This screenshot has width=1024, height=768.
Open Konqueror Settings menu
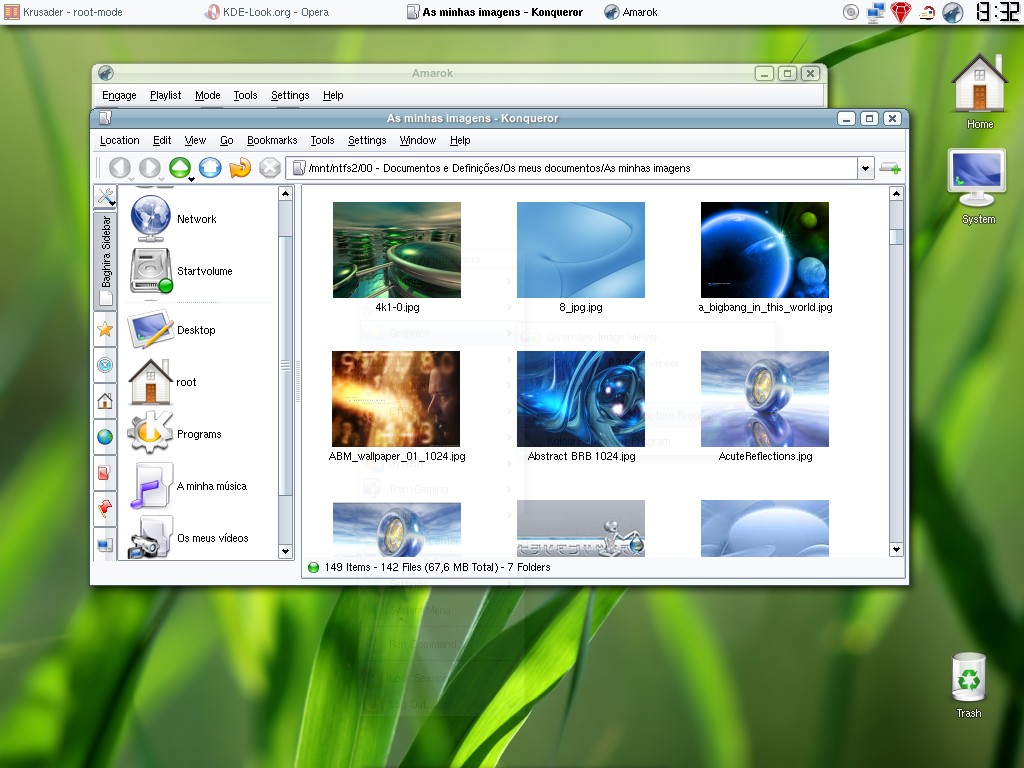367,140
